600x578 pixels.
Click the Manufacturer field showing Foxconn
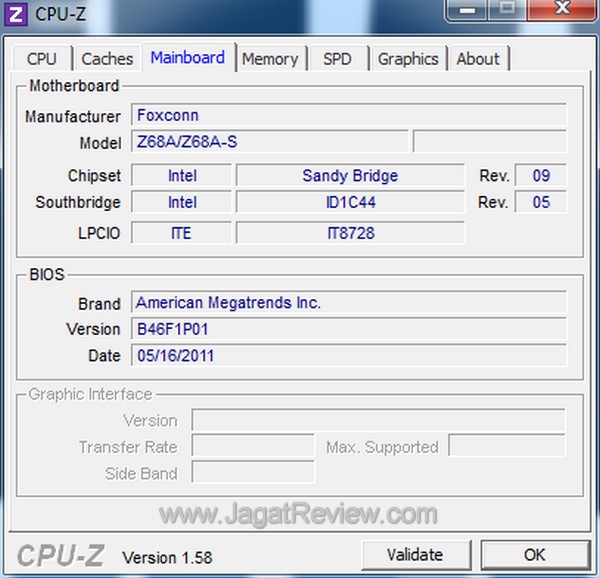(x=349, y=114)
